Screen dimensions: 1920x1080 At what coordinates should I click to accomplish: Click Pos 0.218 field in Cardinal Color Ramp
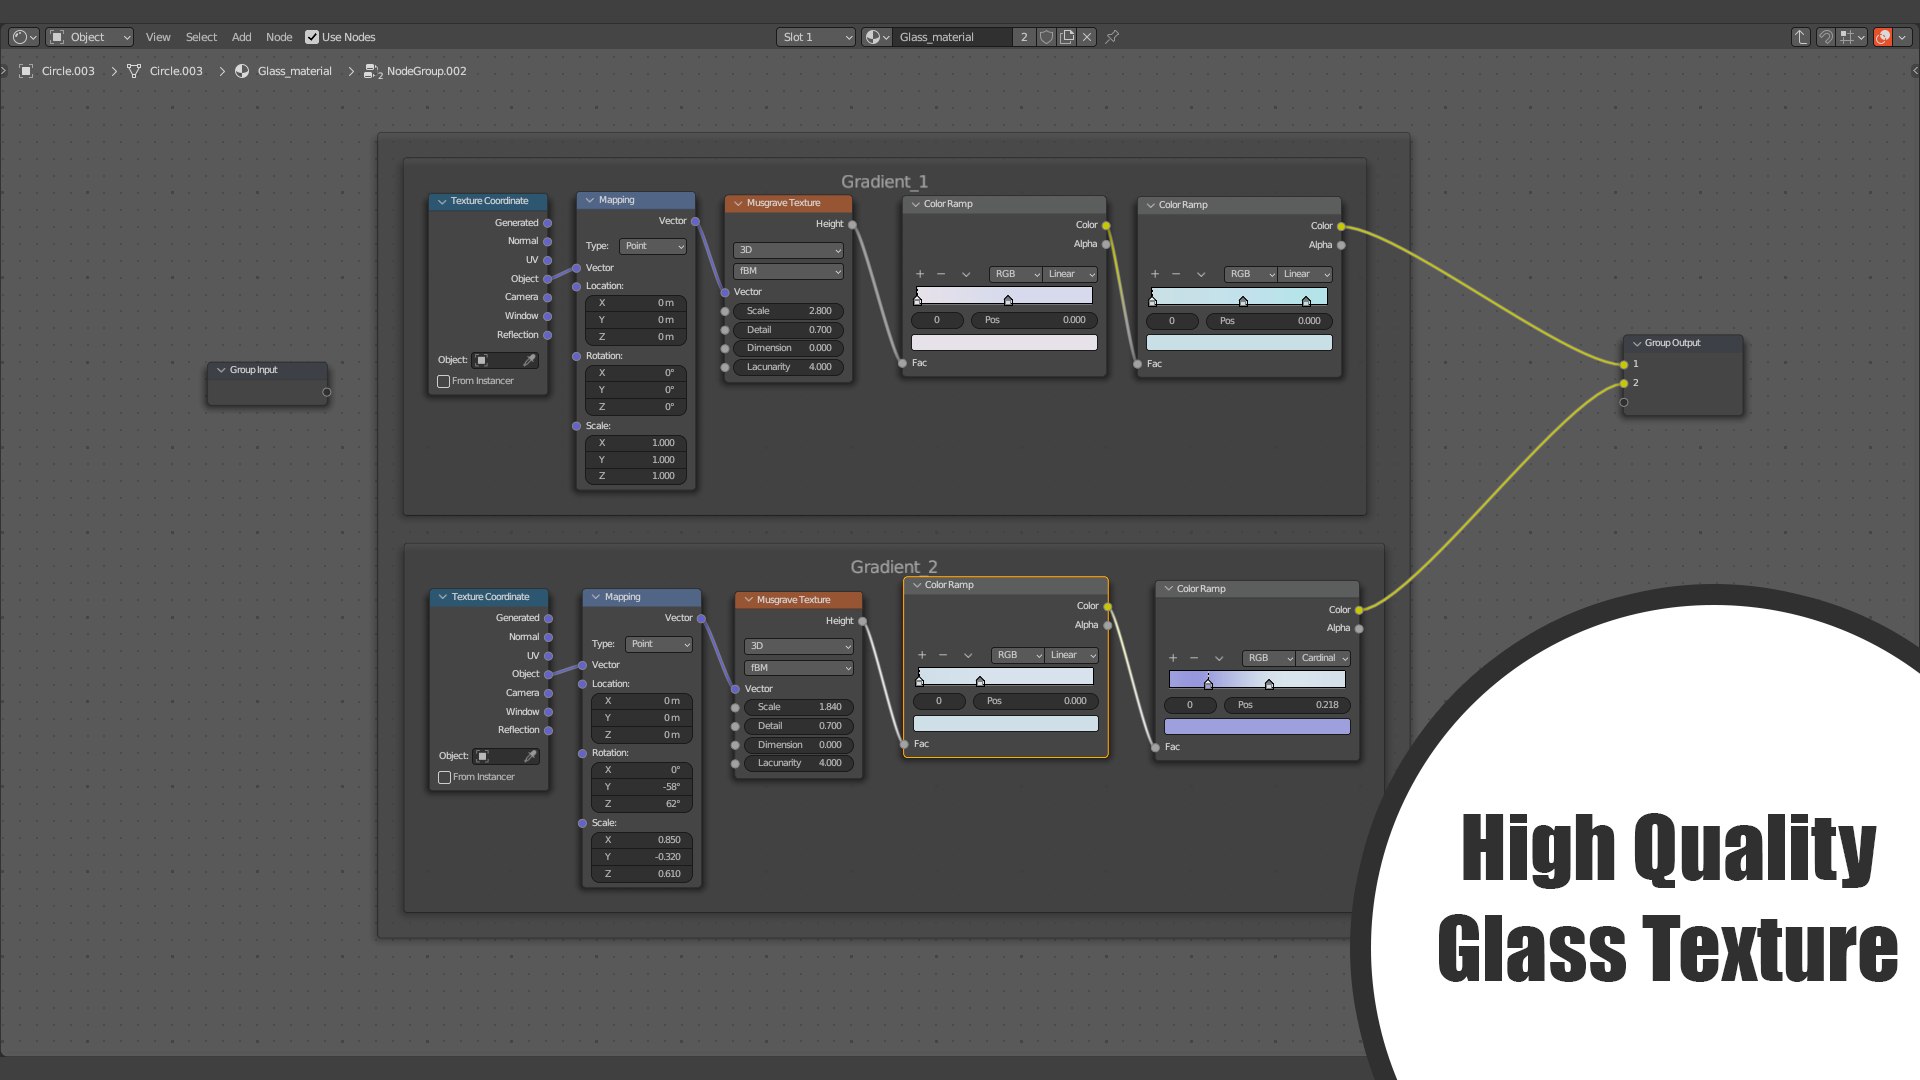coord(1287,705)
